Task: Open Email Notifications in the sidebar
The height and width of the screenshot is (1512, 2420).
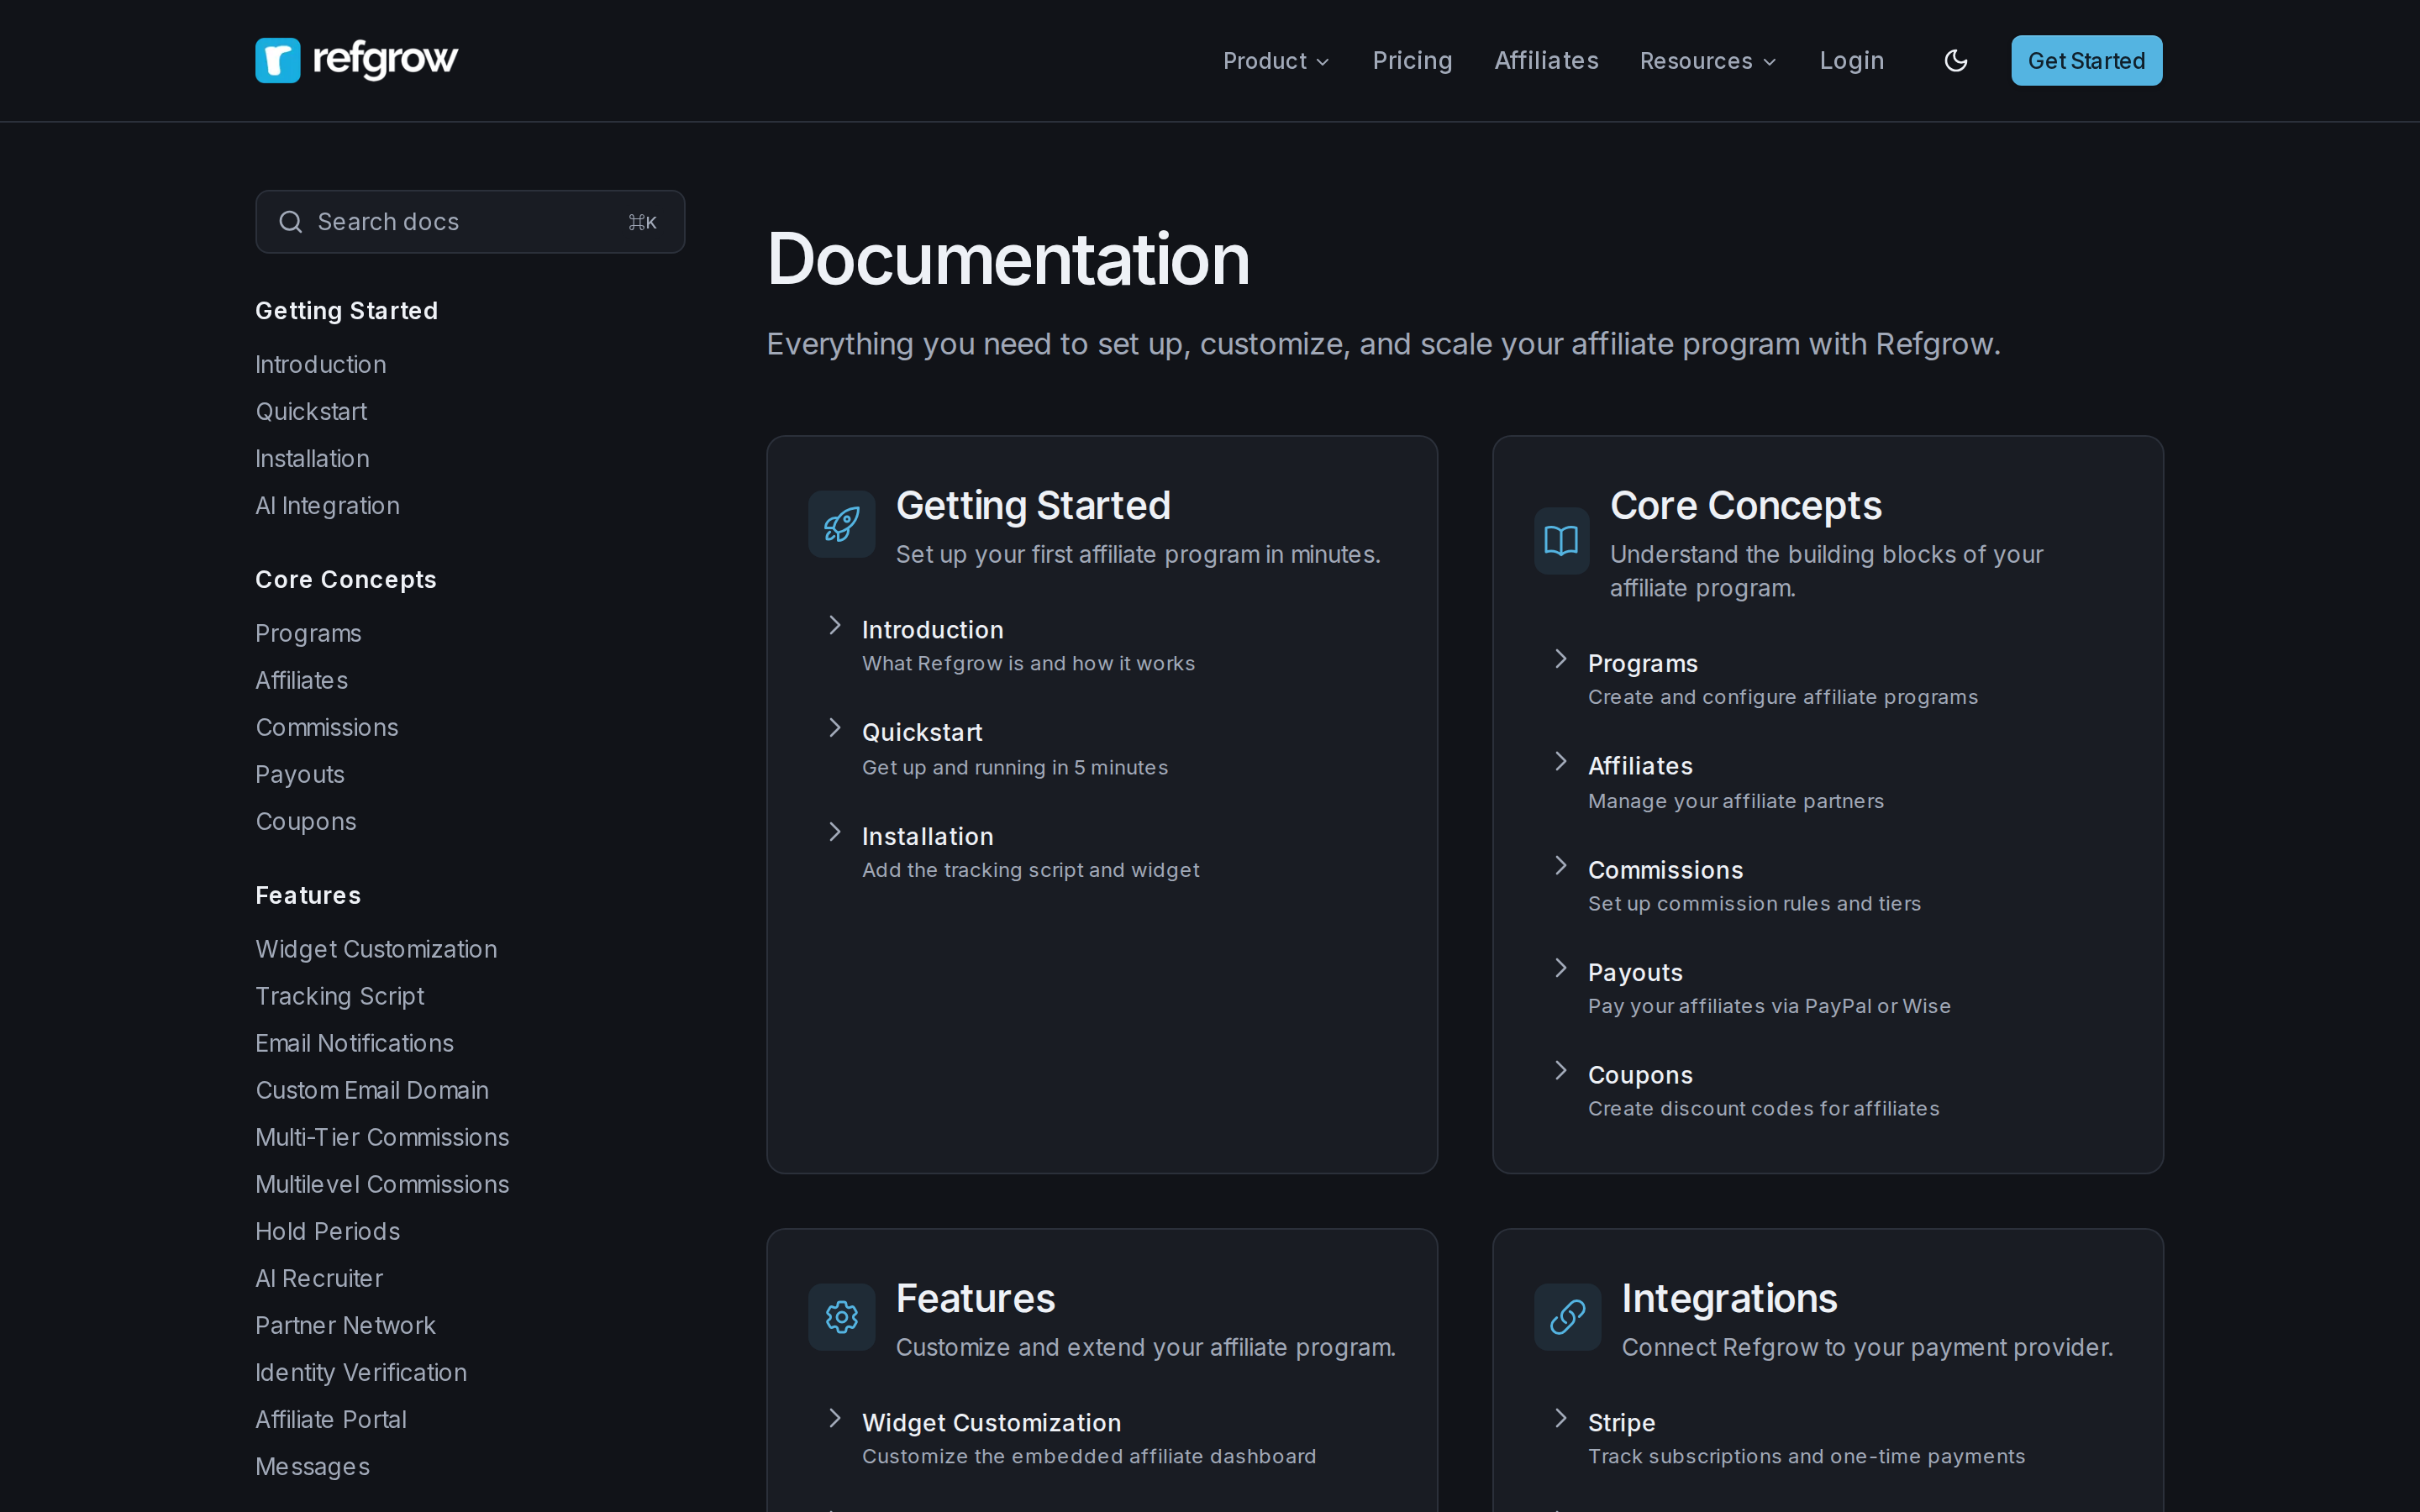Action: tap(354, 1044)
